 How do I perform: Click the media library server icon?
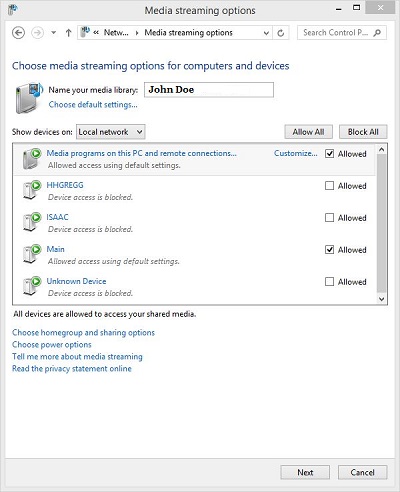(29, 98)
